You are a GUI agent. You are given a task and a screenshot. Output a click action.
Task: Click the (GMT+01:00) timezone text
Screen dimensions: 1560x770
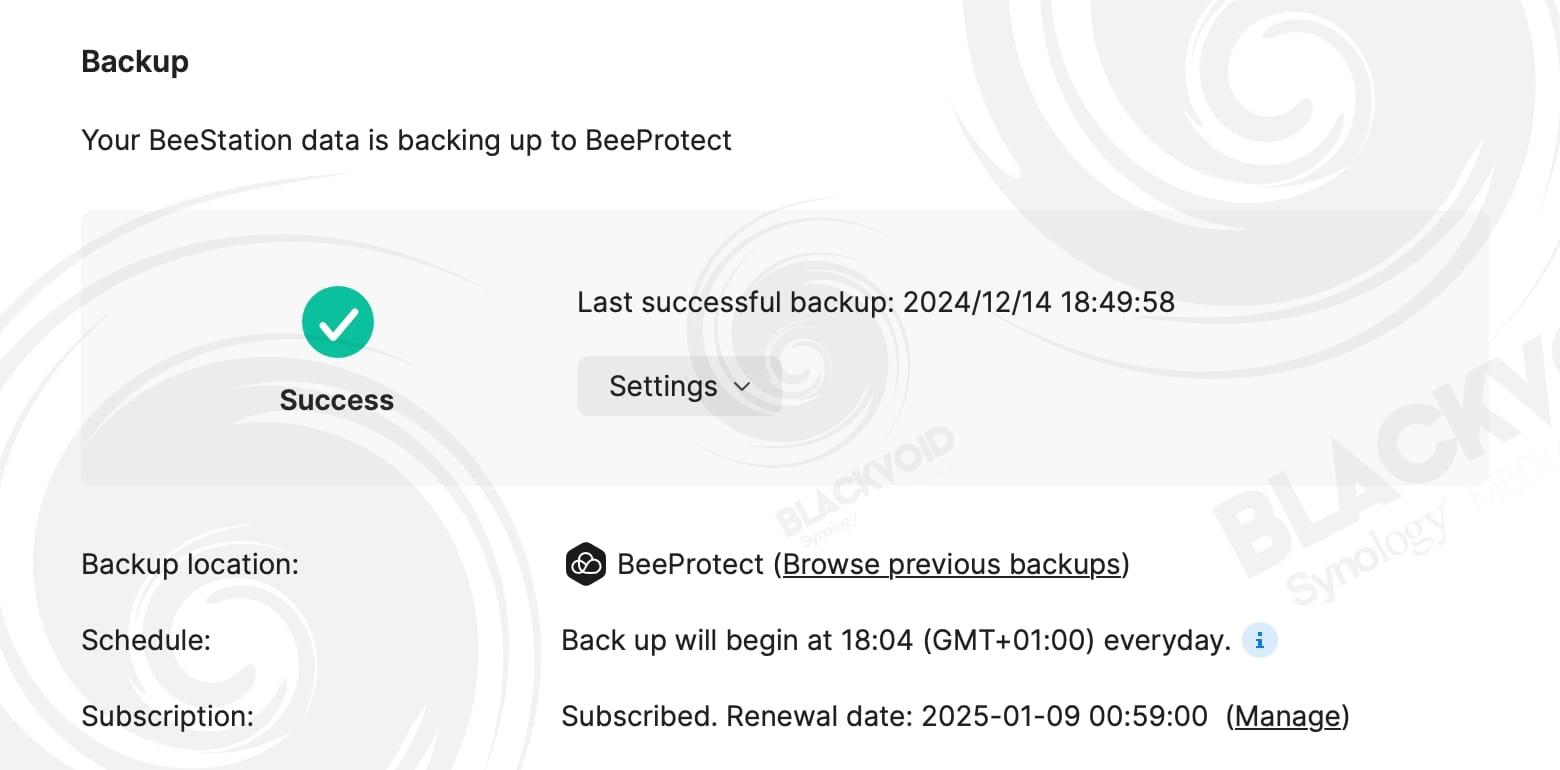[x=1008, y=640]
